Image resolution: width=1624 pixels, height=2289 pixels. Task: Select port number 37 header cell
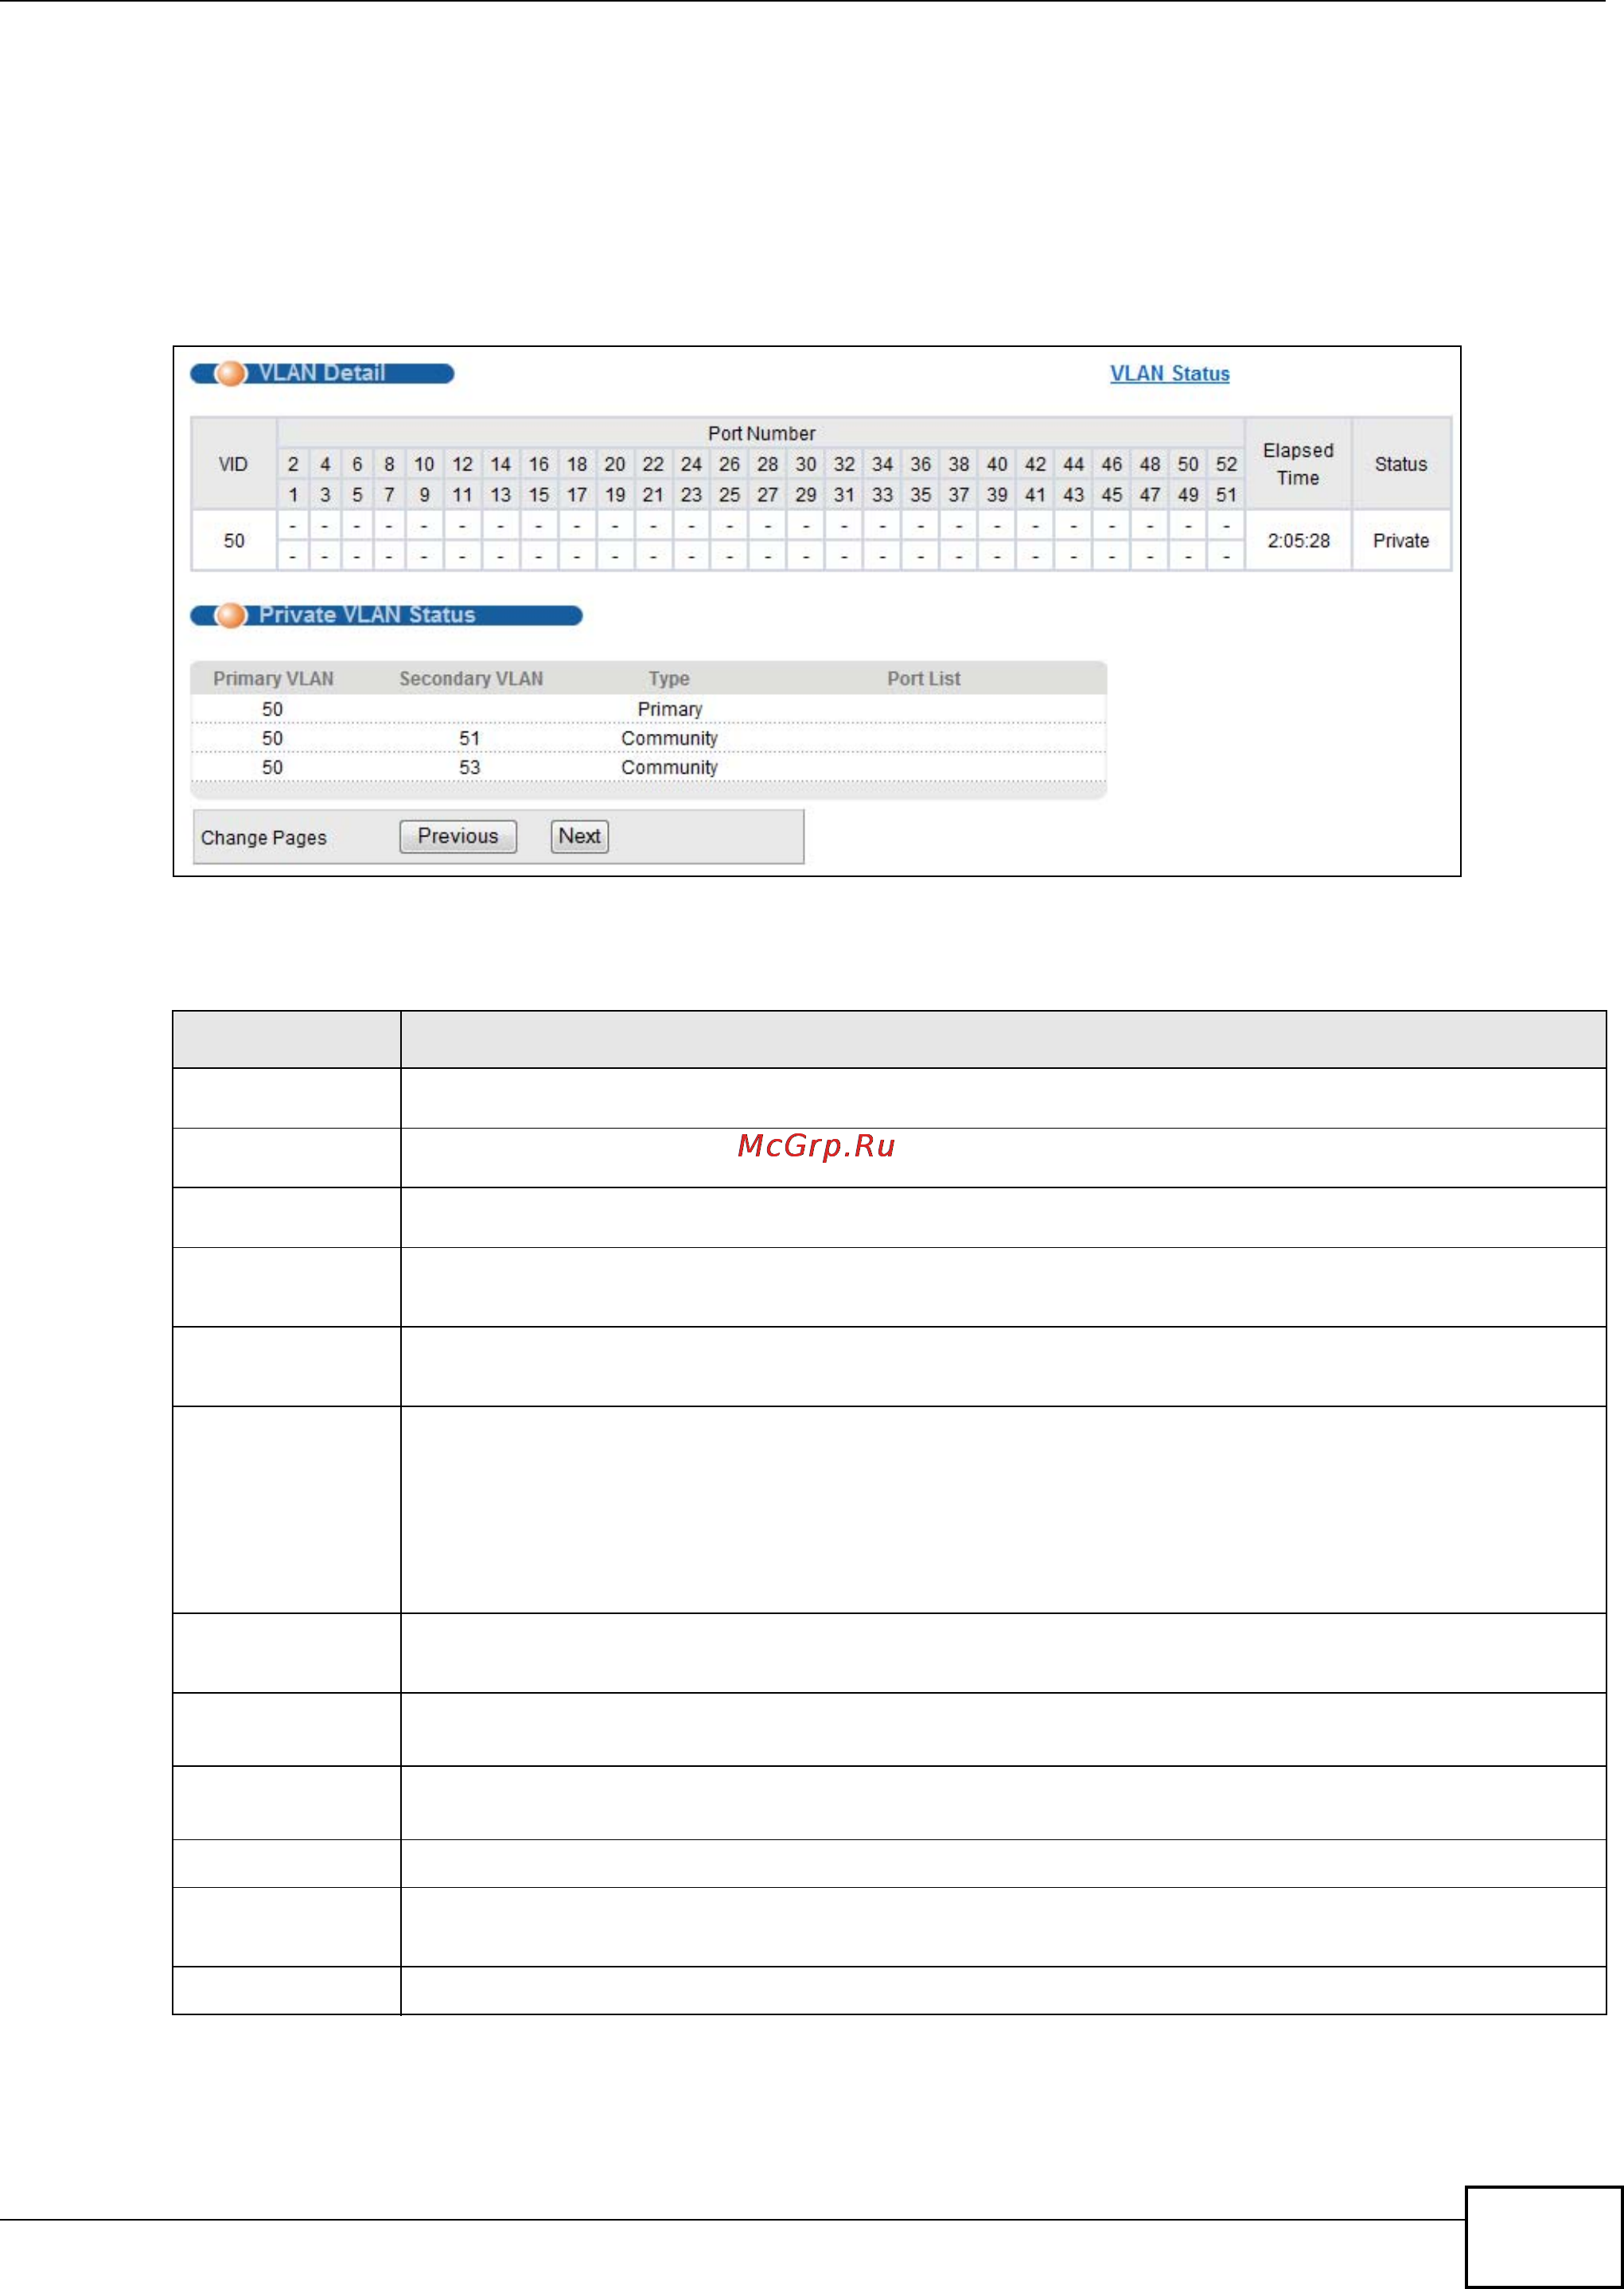point(958,494)
